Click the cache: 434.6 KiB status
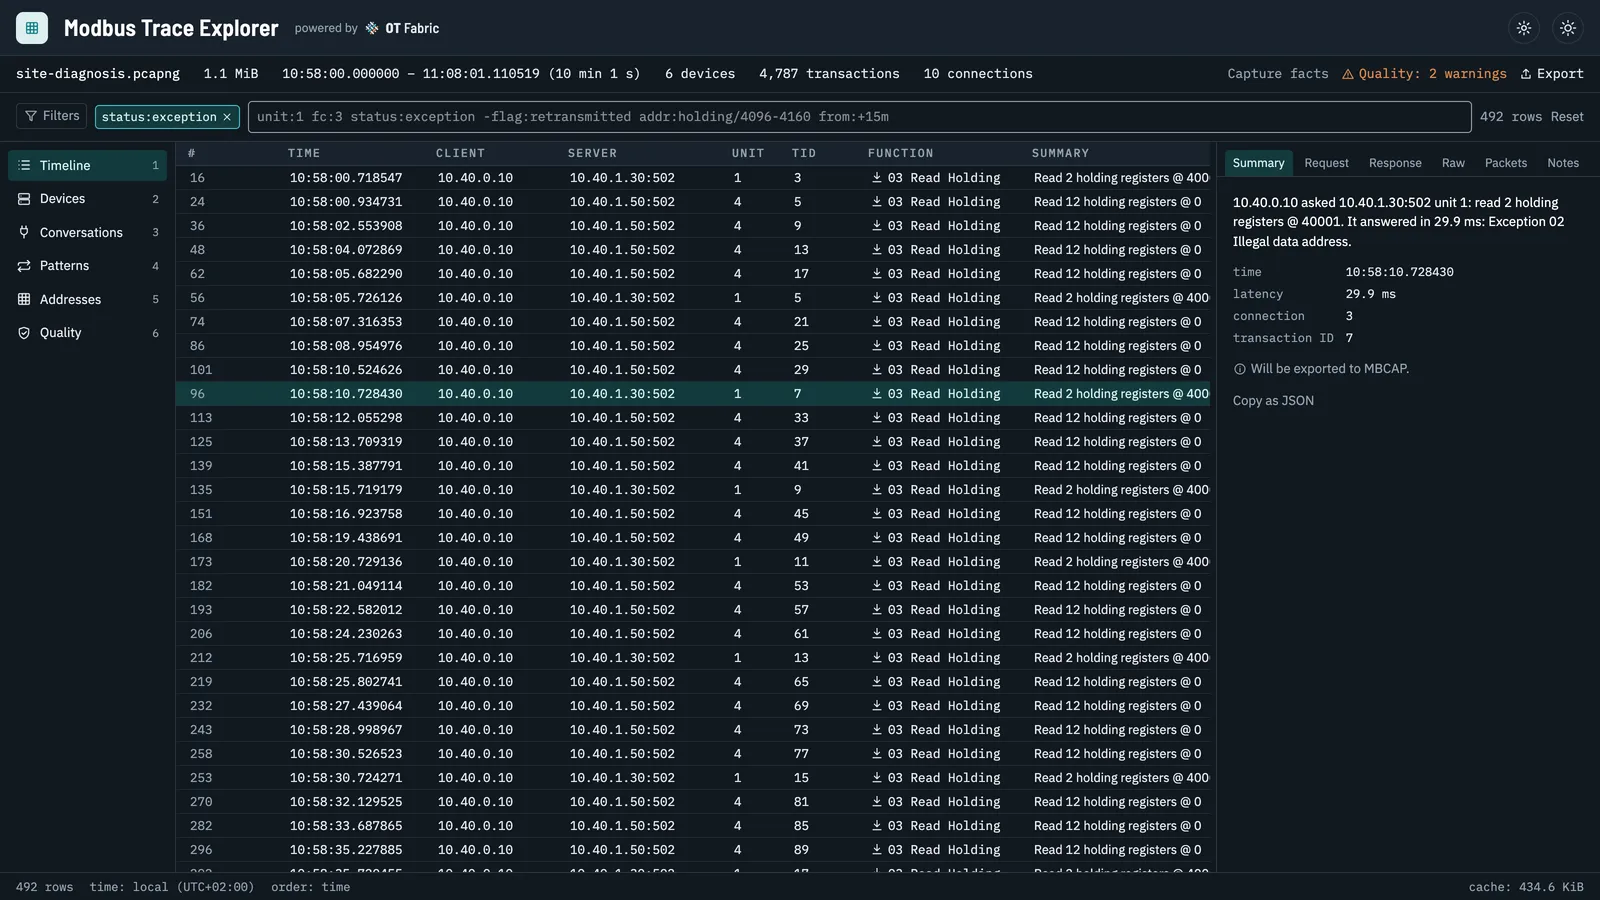 pyautogui.click(x=1526, y=887)
